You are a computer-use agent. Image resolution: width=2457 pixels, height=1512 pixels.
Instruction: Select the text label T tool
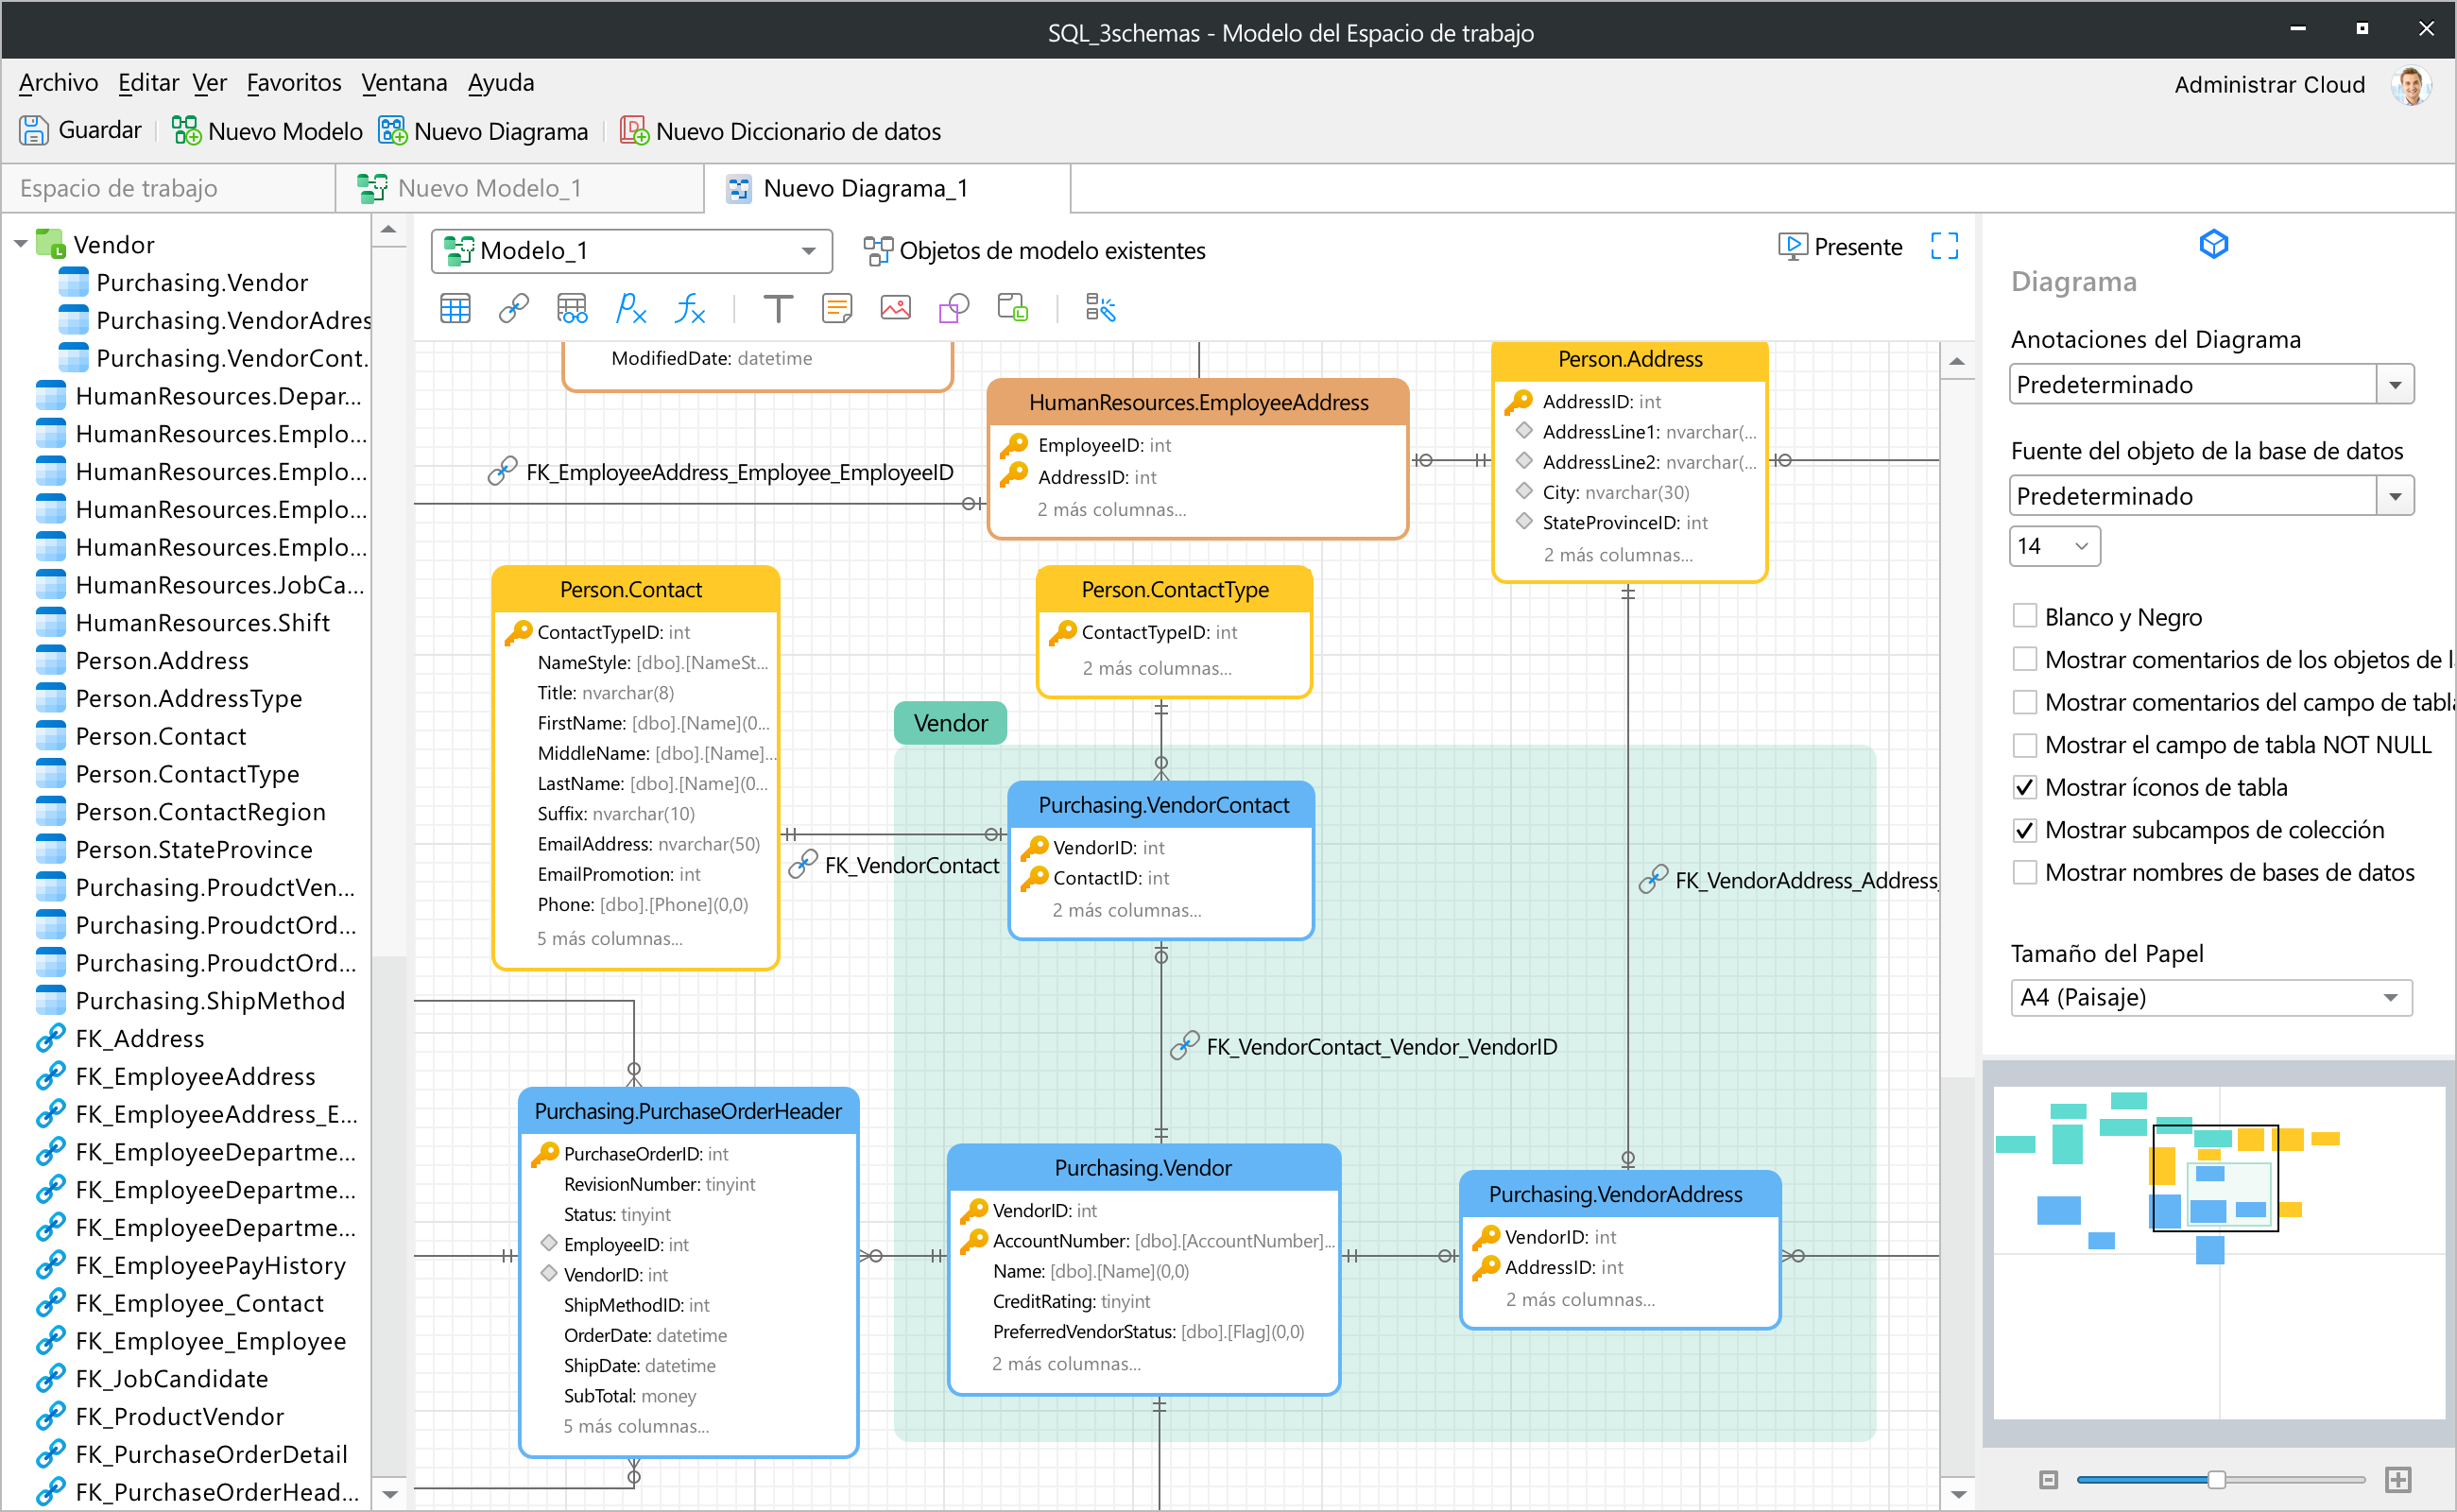click(x=778, y=308)
